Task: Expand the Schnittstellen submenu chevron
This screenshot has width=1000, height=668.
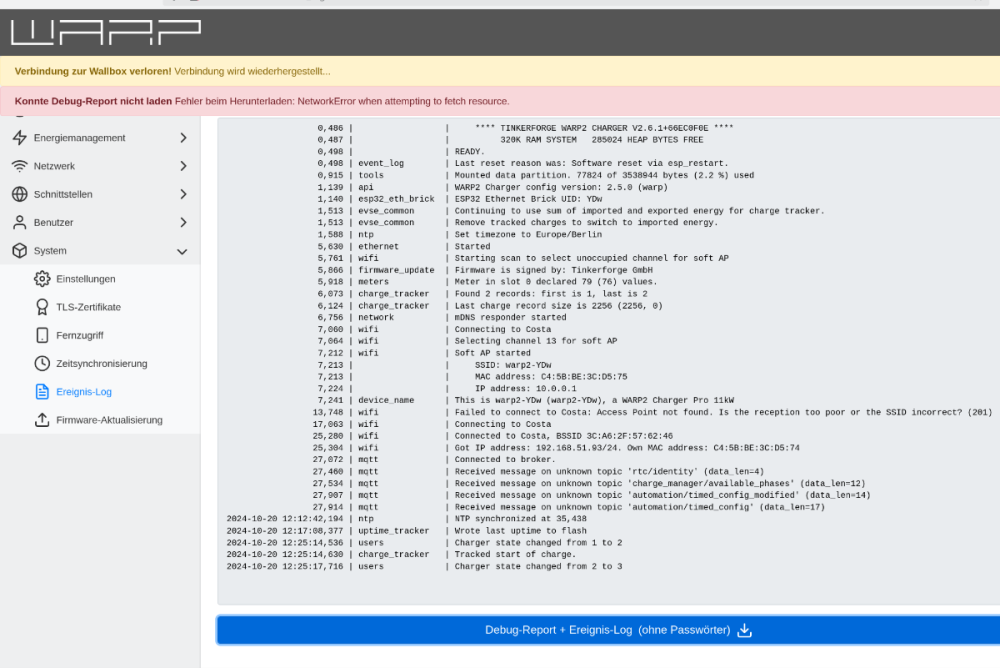Action: click(x=183, y=194)
